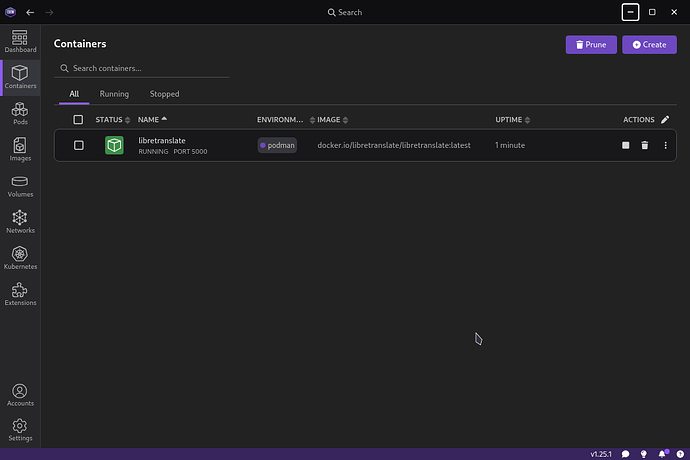Click the feedback chat bubble icon
Image resolution: width=690 pixels, height=460 pixels.
coord(627,454)
